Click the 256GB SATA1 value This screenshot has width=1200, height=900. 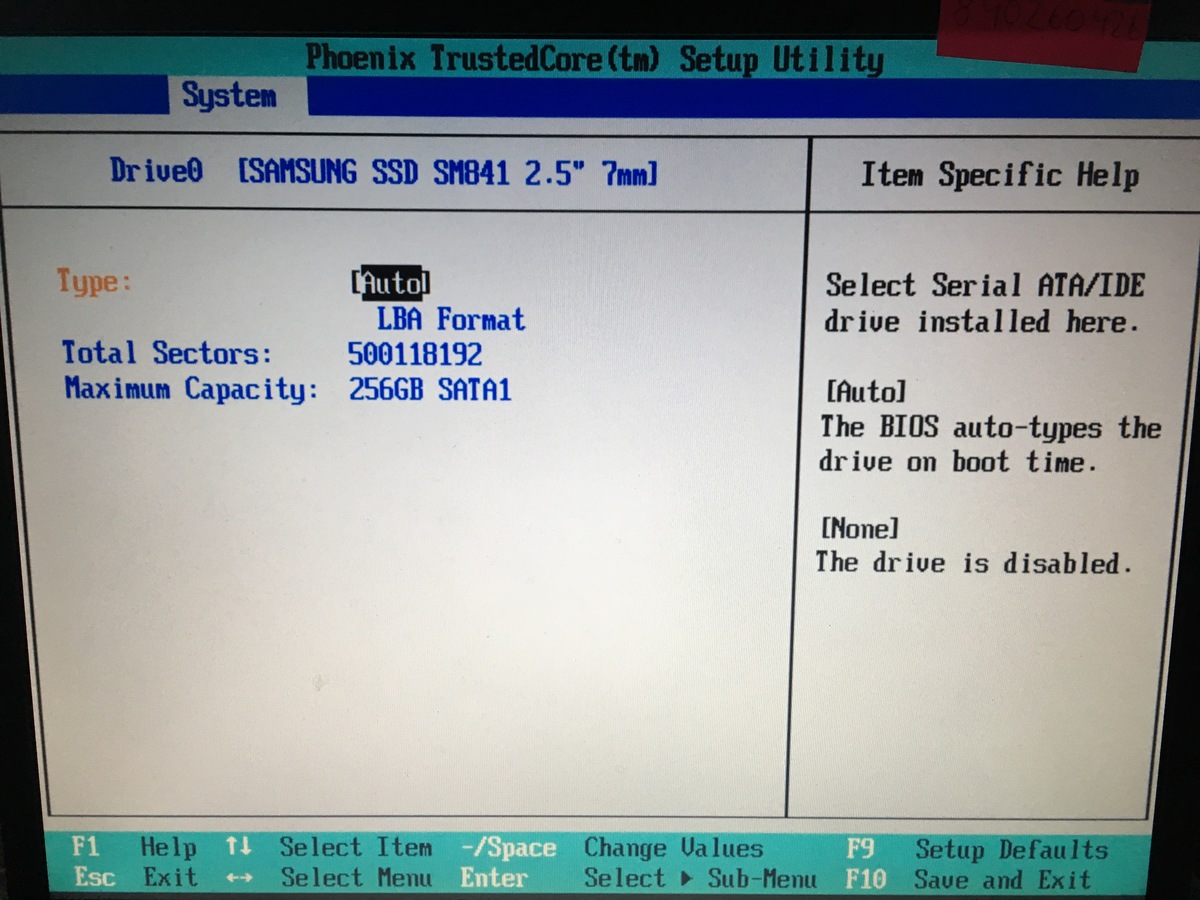pyautogui.click(x=430, y=389)
